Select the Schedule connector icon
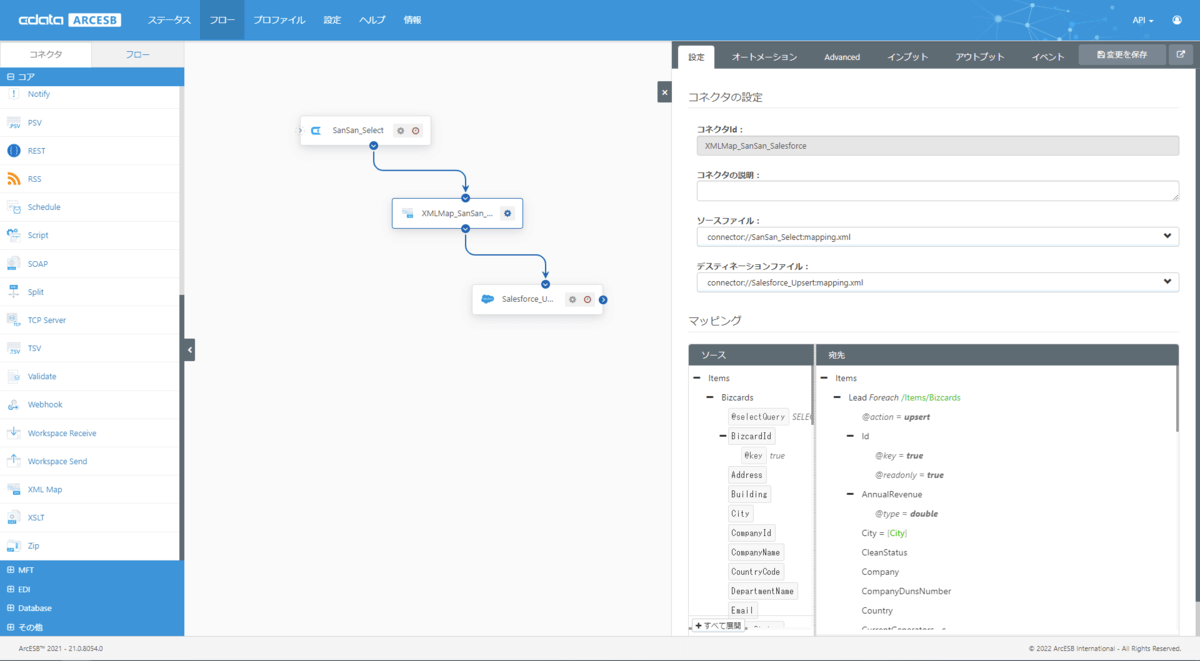Screen dimensions: 1200x661 tap(14, 207)
